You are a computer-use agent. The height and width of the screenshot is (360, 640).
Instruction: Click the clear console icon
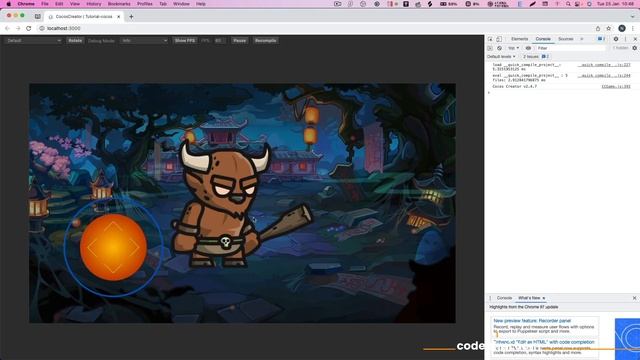(499, 48)
